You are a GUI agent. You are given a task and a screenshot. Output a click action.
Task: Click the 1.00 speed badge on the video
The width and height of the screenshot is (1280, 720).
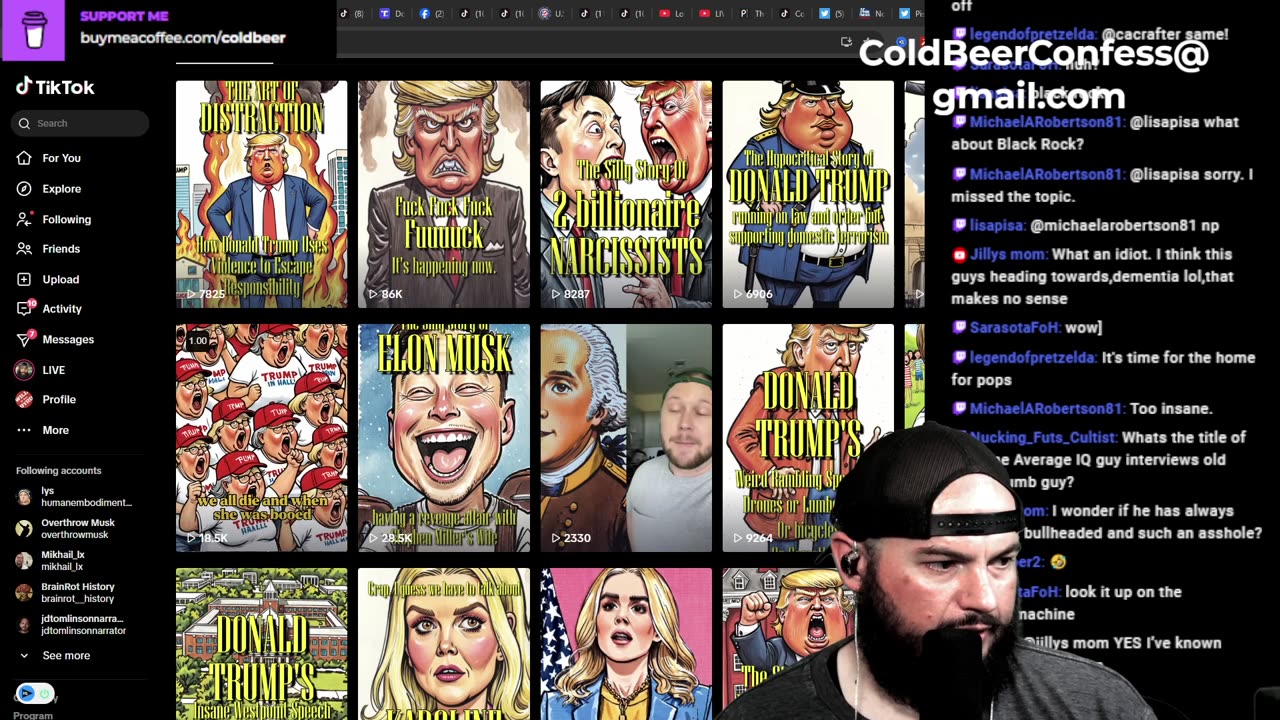(198, 341)
